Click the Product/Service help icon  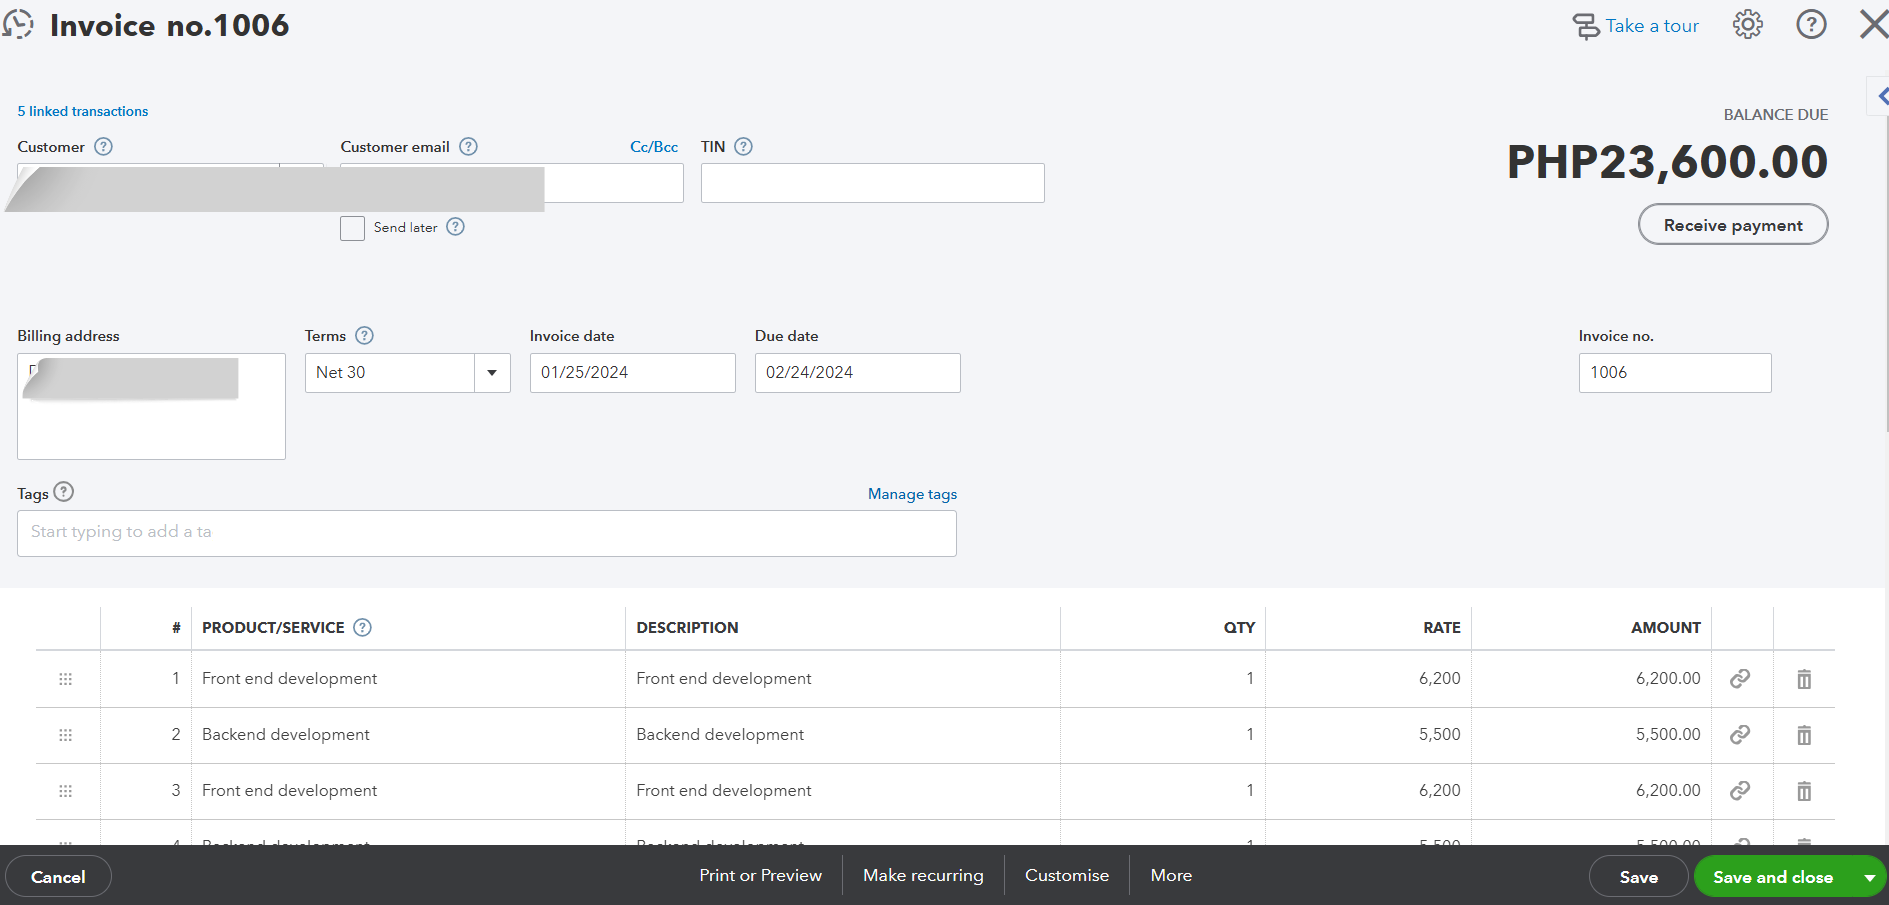click(363, 628)
